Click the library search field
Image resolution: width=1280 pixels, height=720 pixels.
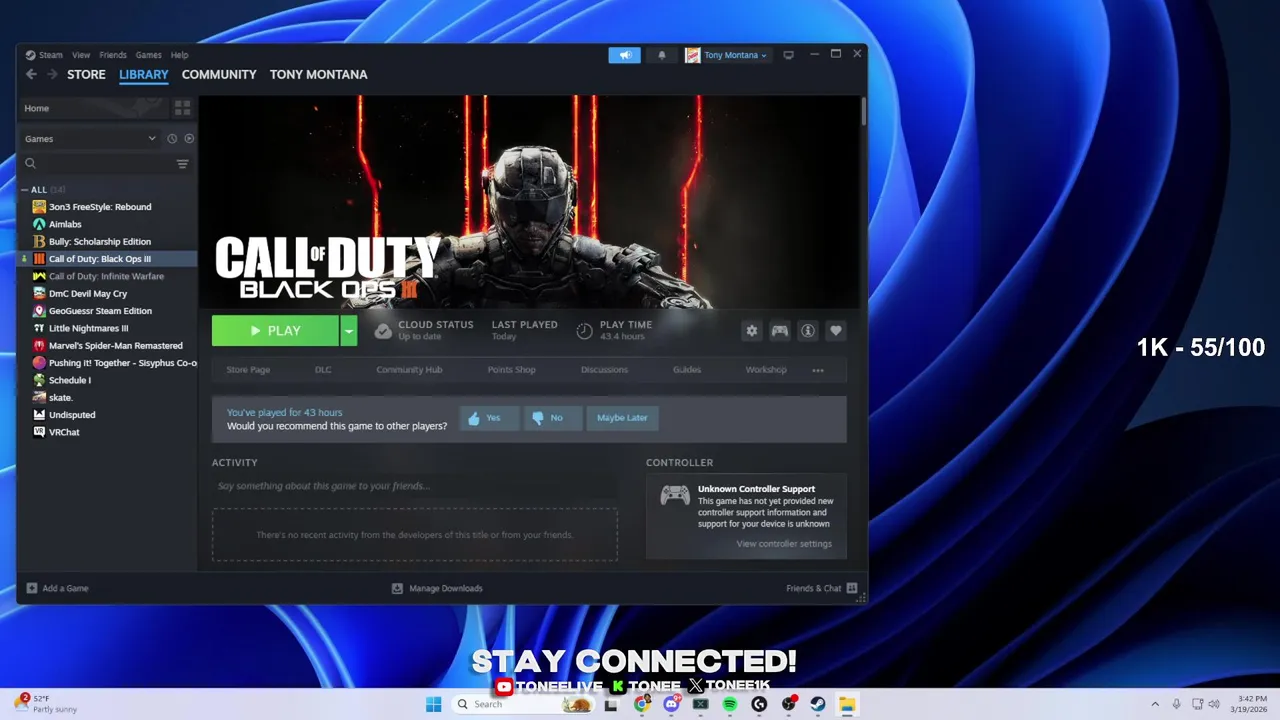pyautogui.click(x=97, y=164)
